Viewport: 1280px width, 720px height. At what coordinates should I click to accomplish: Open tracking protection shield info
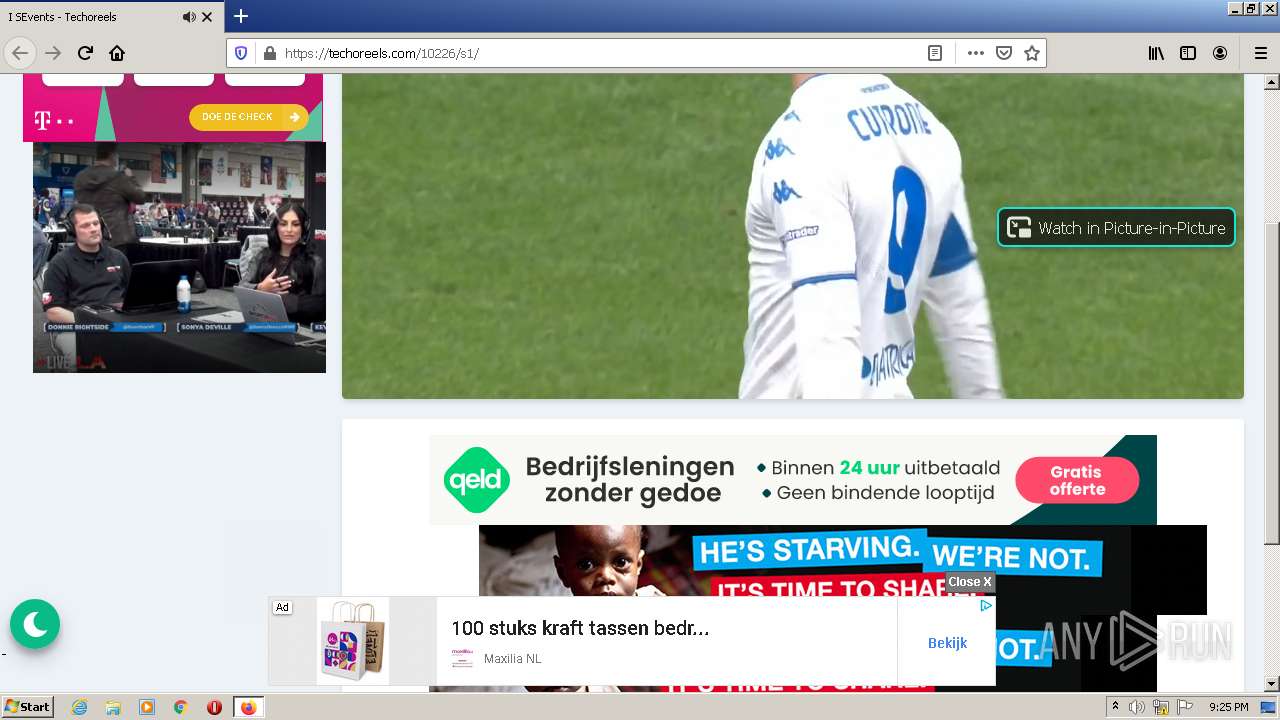click(241, 53)
